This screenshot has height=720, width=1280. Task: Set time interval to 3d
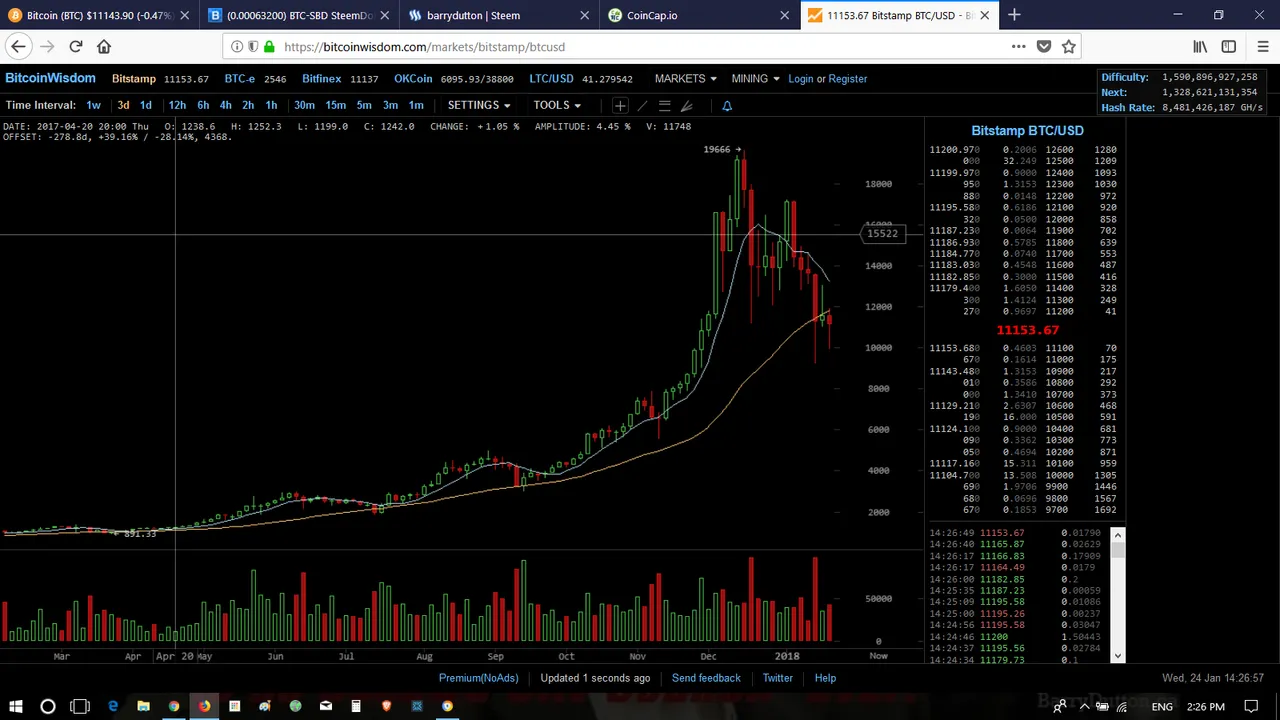123,105
